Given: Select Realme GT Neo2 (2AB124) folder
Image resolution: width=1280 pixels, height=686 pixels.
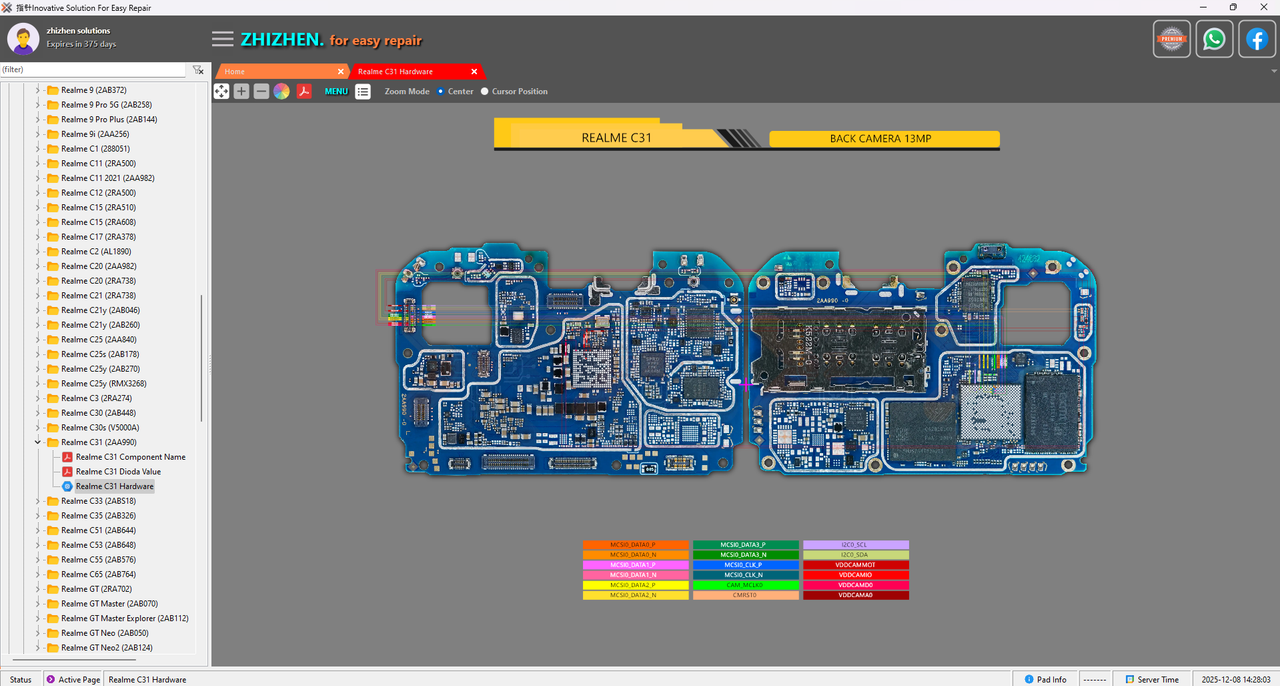Looking at the screenshot, I should click(x=106, y=648).
